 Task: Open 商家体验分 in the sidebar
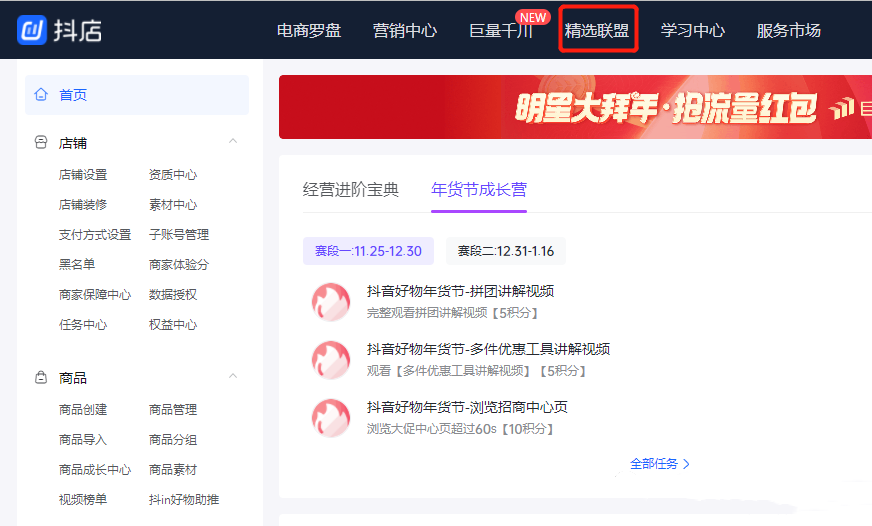point(179,264)
